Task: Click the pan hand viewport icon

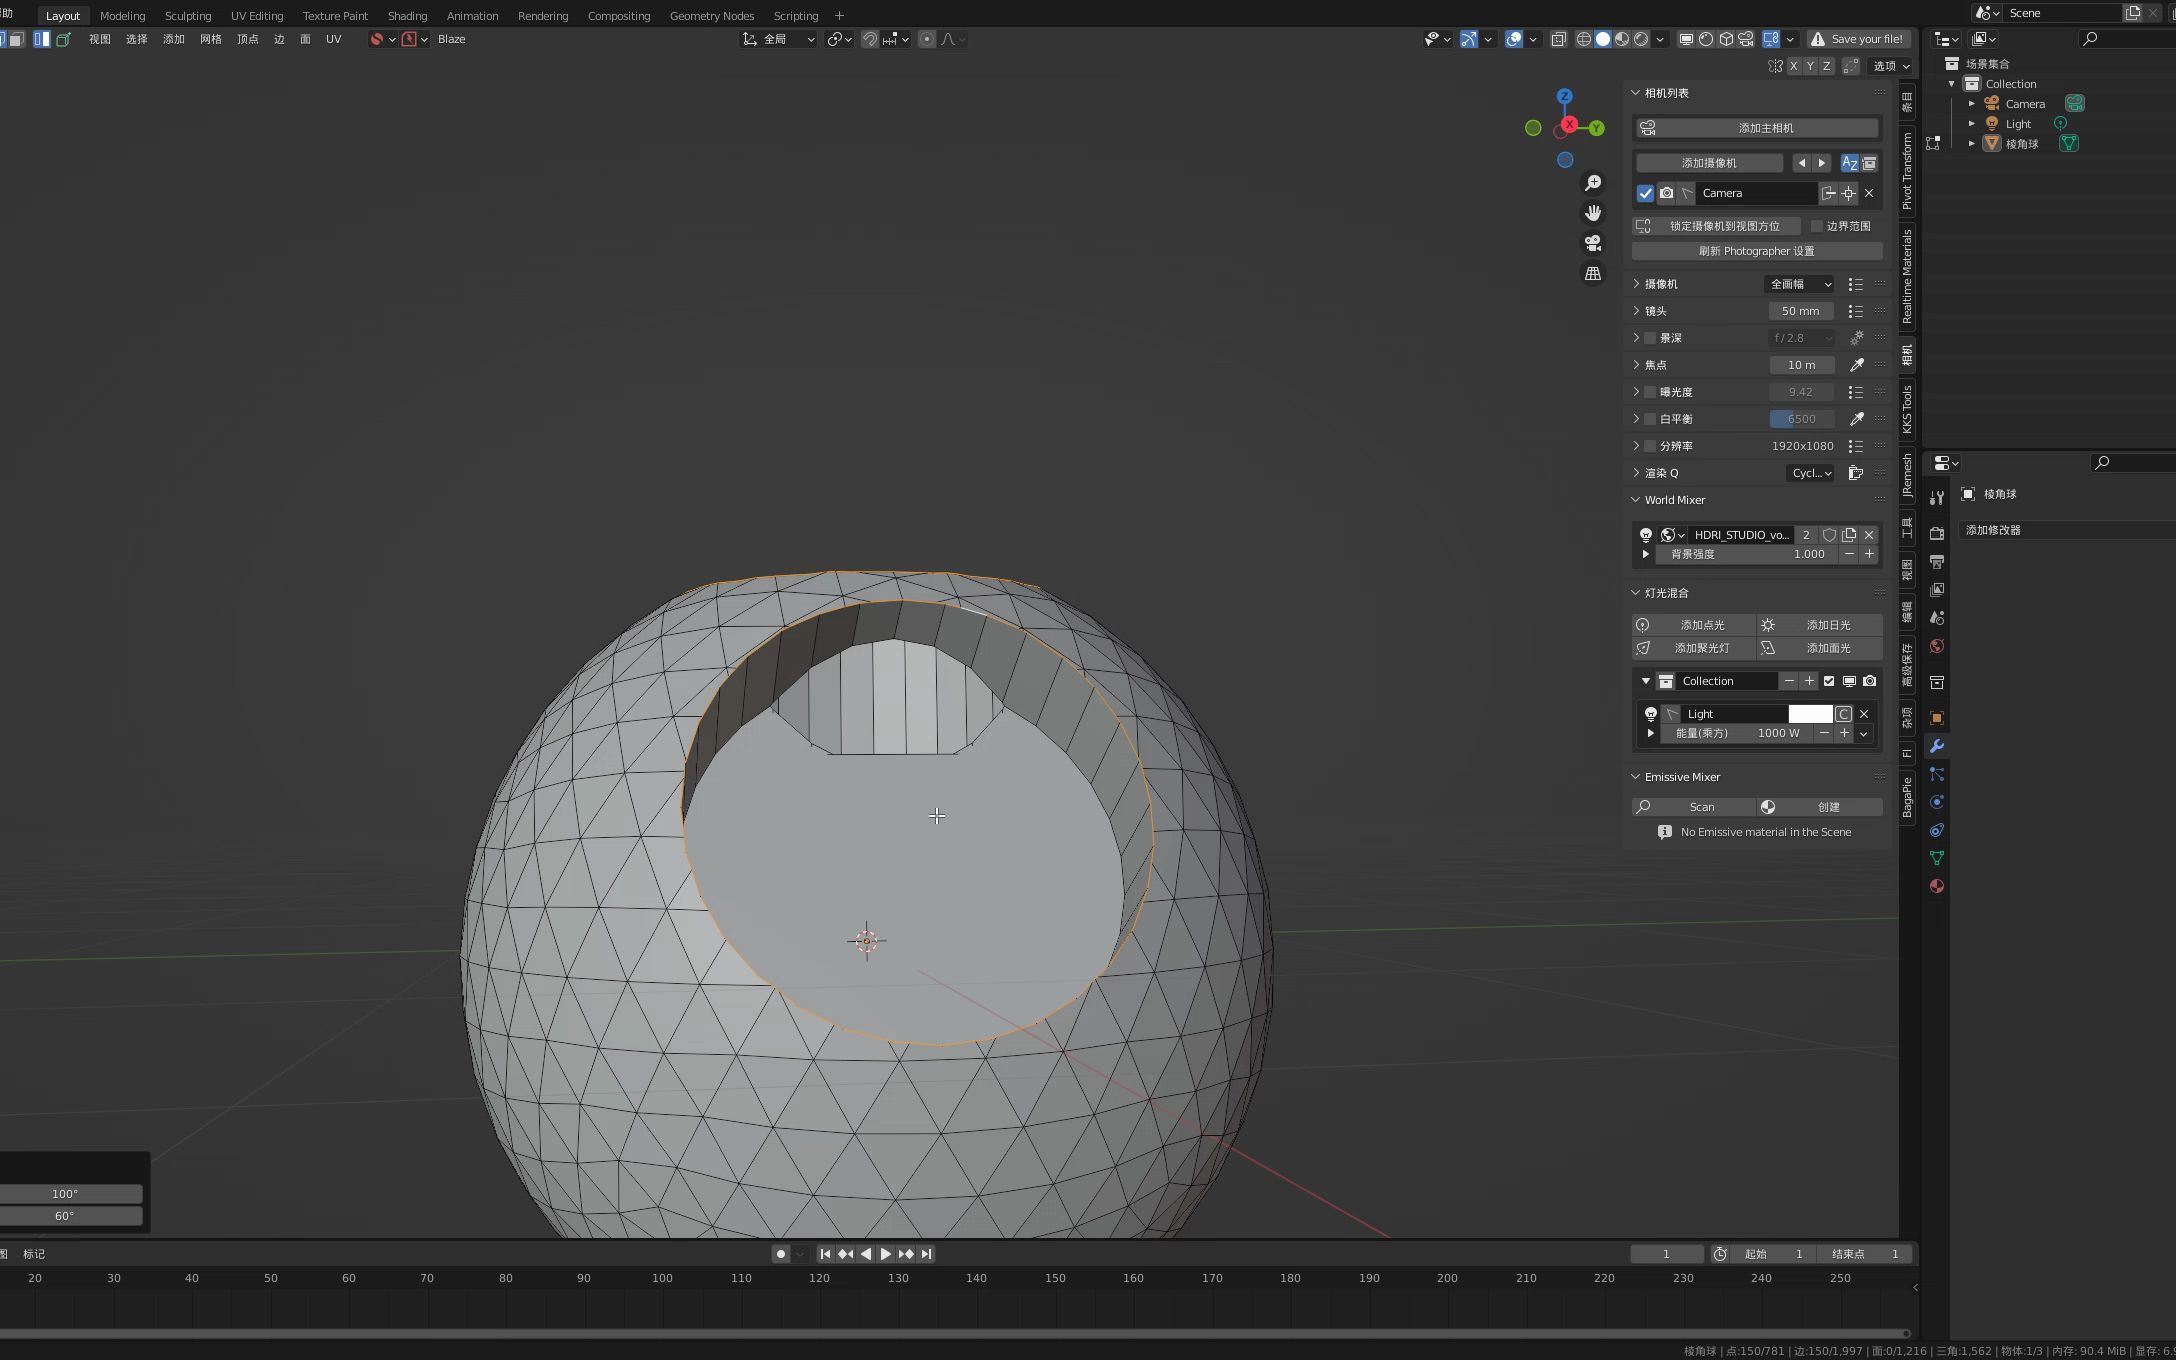Action: (x=1593, y=213)
